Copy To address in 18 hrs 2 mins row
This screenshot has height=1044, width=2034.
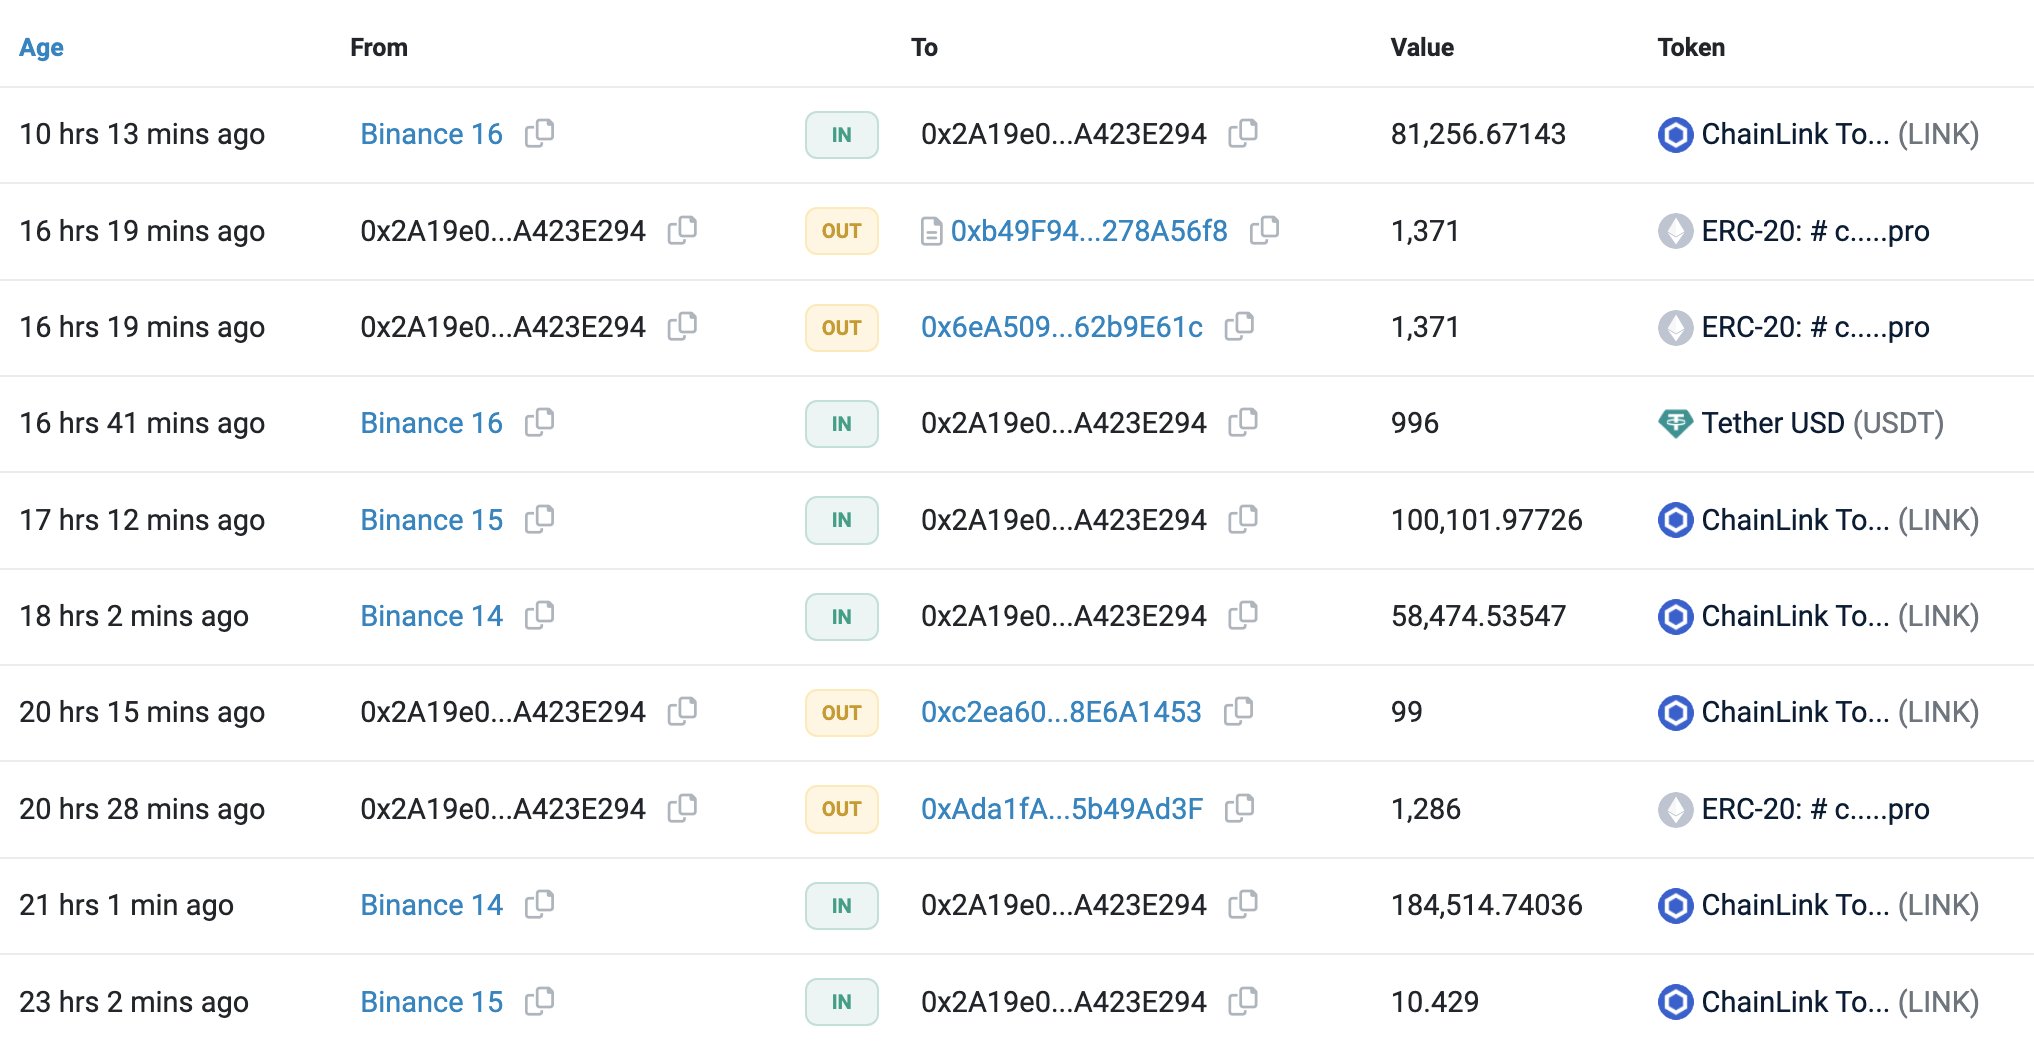tap(1243, 615)
